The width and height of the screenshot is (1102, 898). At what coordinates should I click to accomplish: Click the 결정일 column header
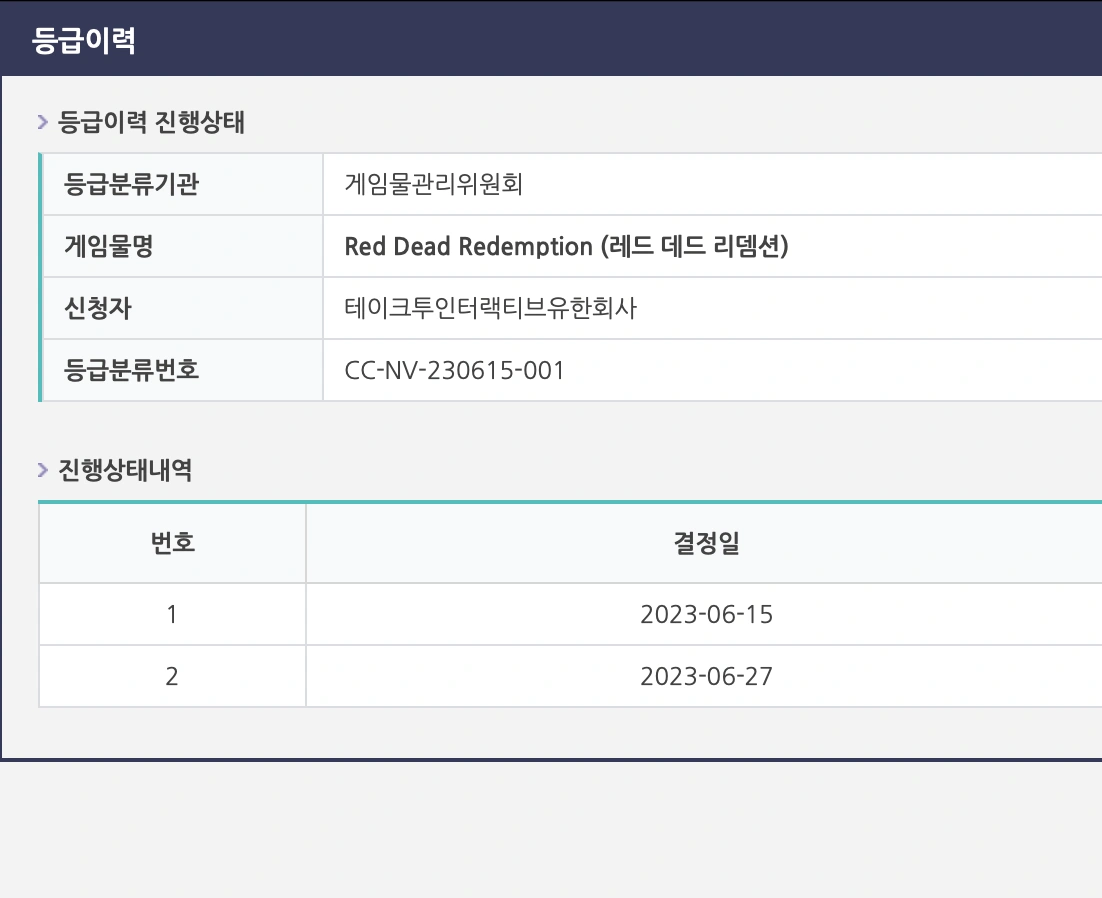coord(706,542)
